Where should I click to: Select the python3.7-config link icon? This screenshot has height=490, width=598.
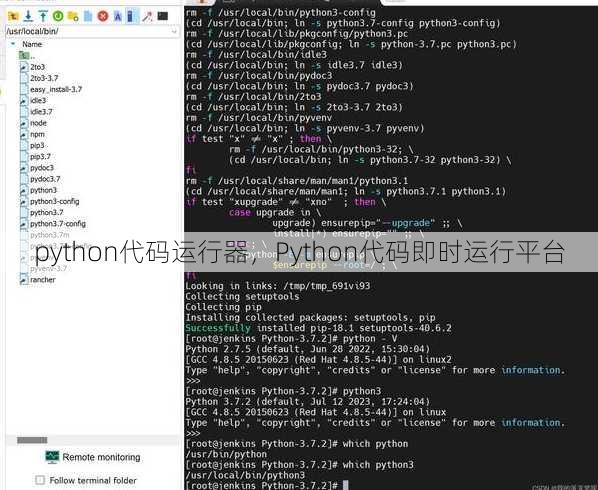tap(24, 224)
